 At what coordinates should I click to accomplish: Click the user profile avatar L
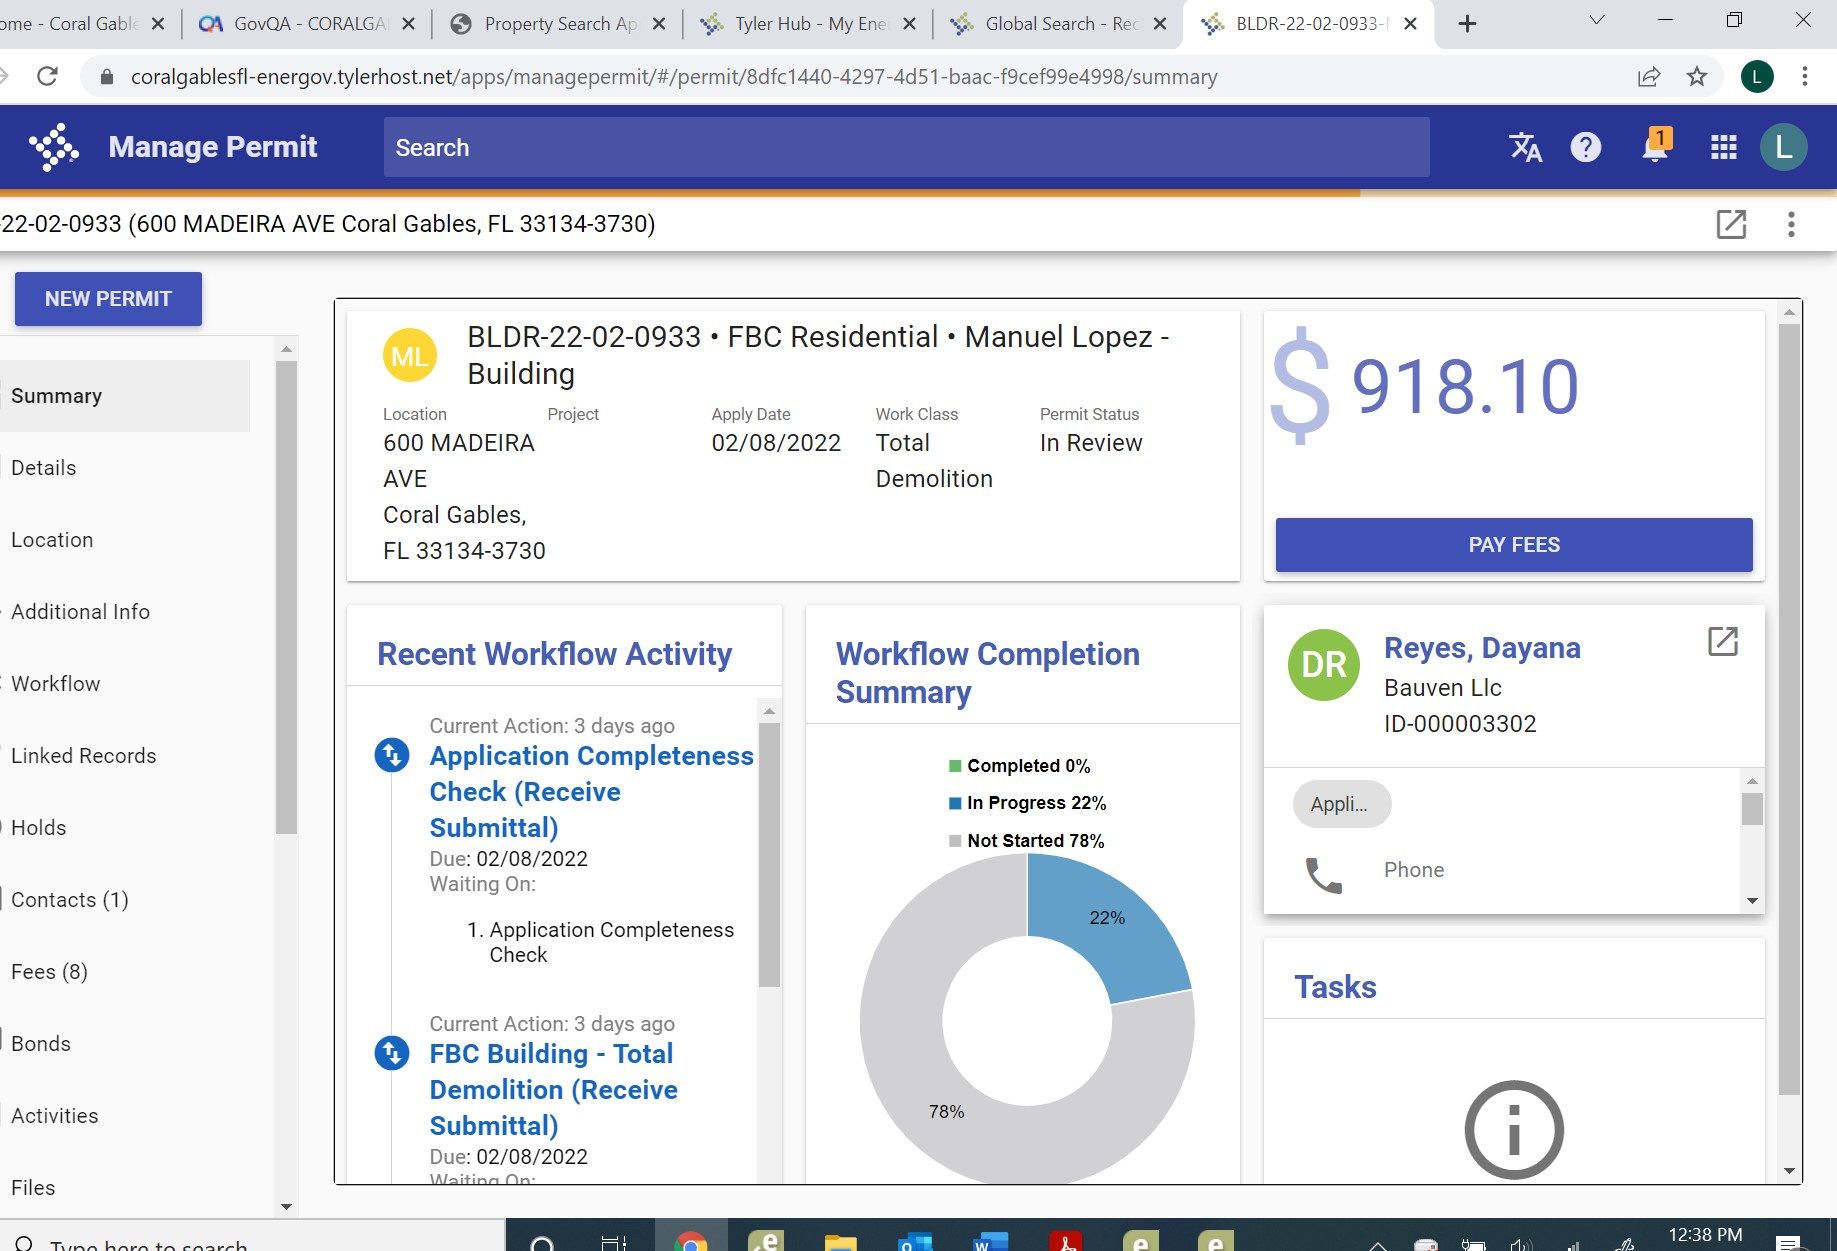(1783, 147)
